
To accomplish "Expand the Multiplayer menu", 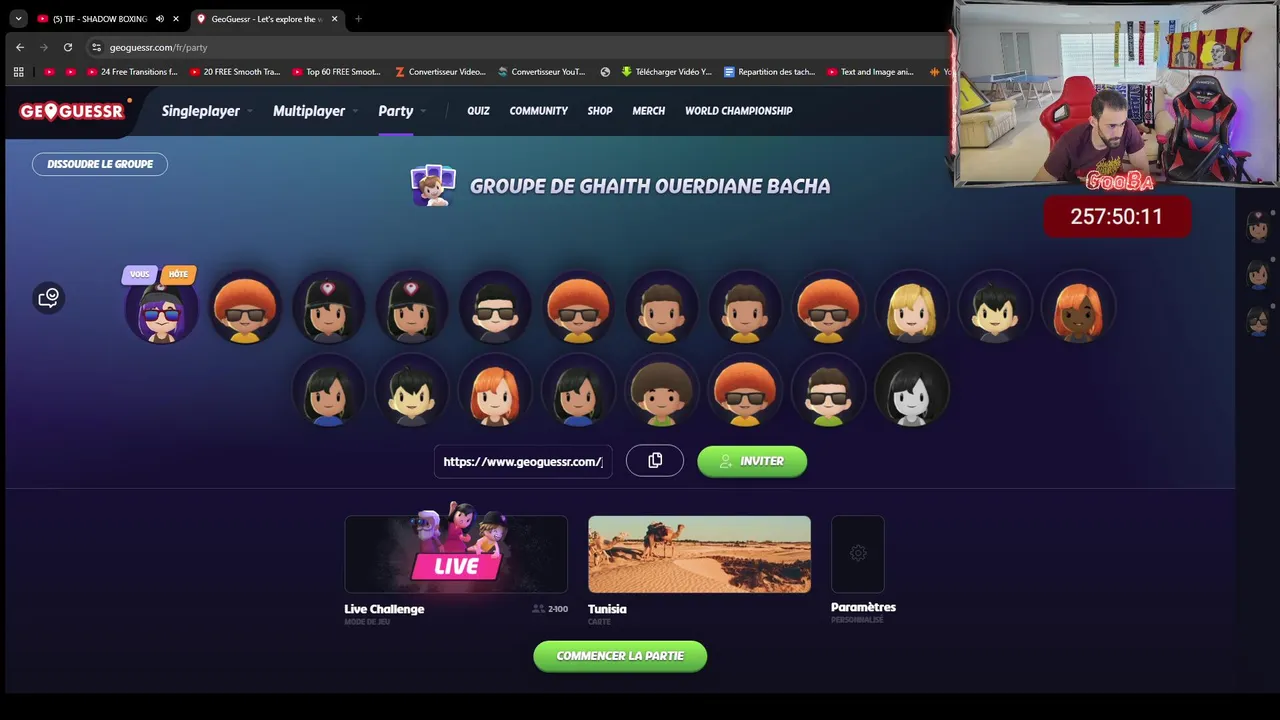I will pos(315,111).
